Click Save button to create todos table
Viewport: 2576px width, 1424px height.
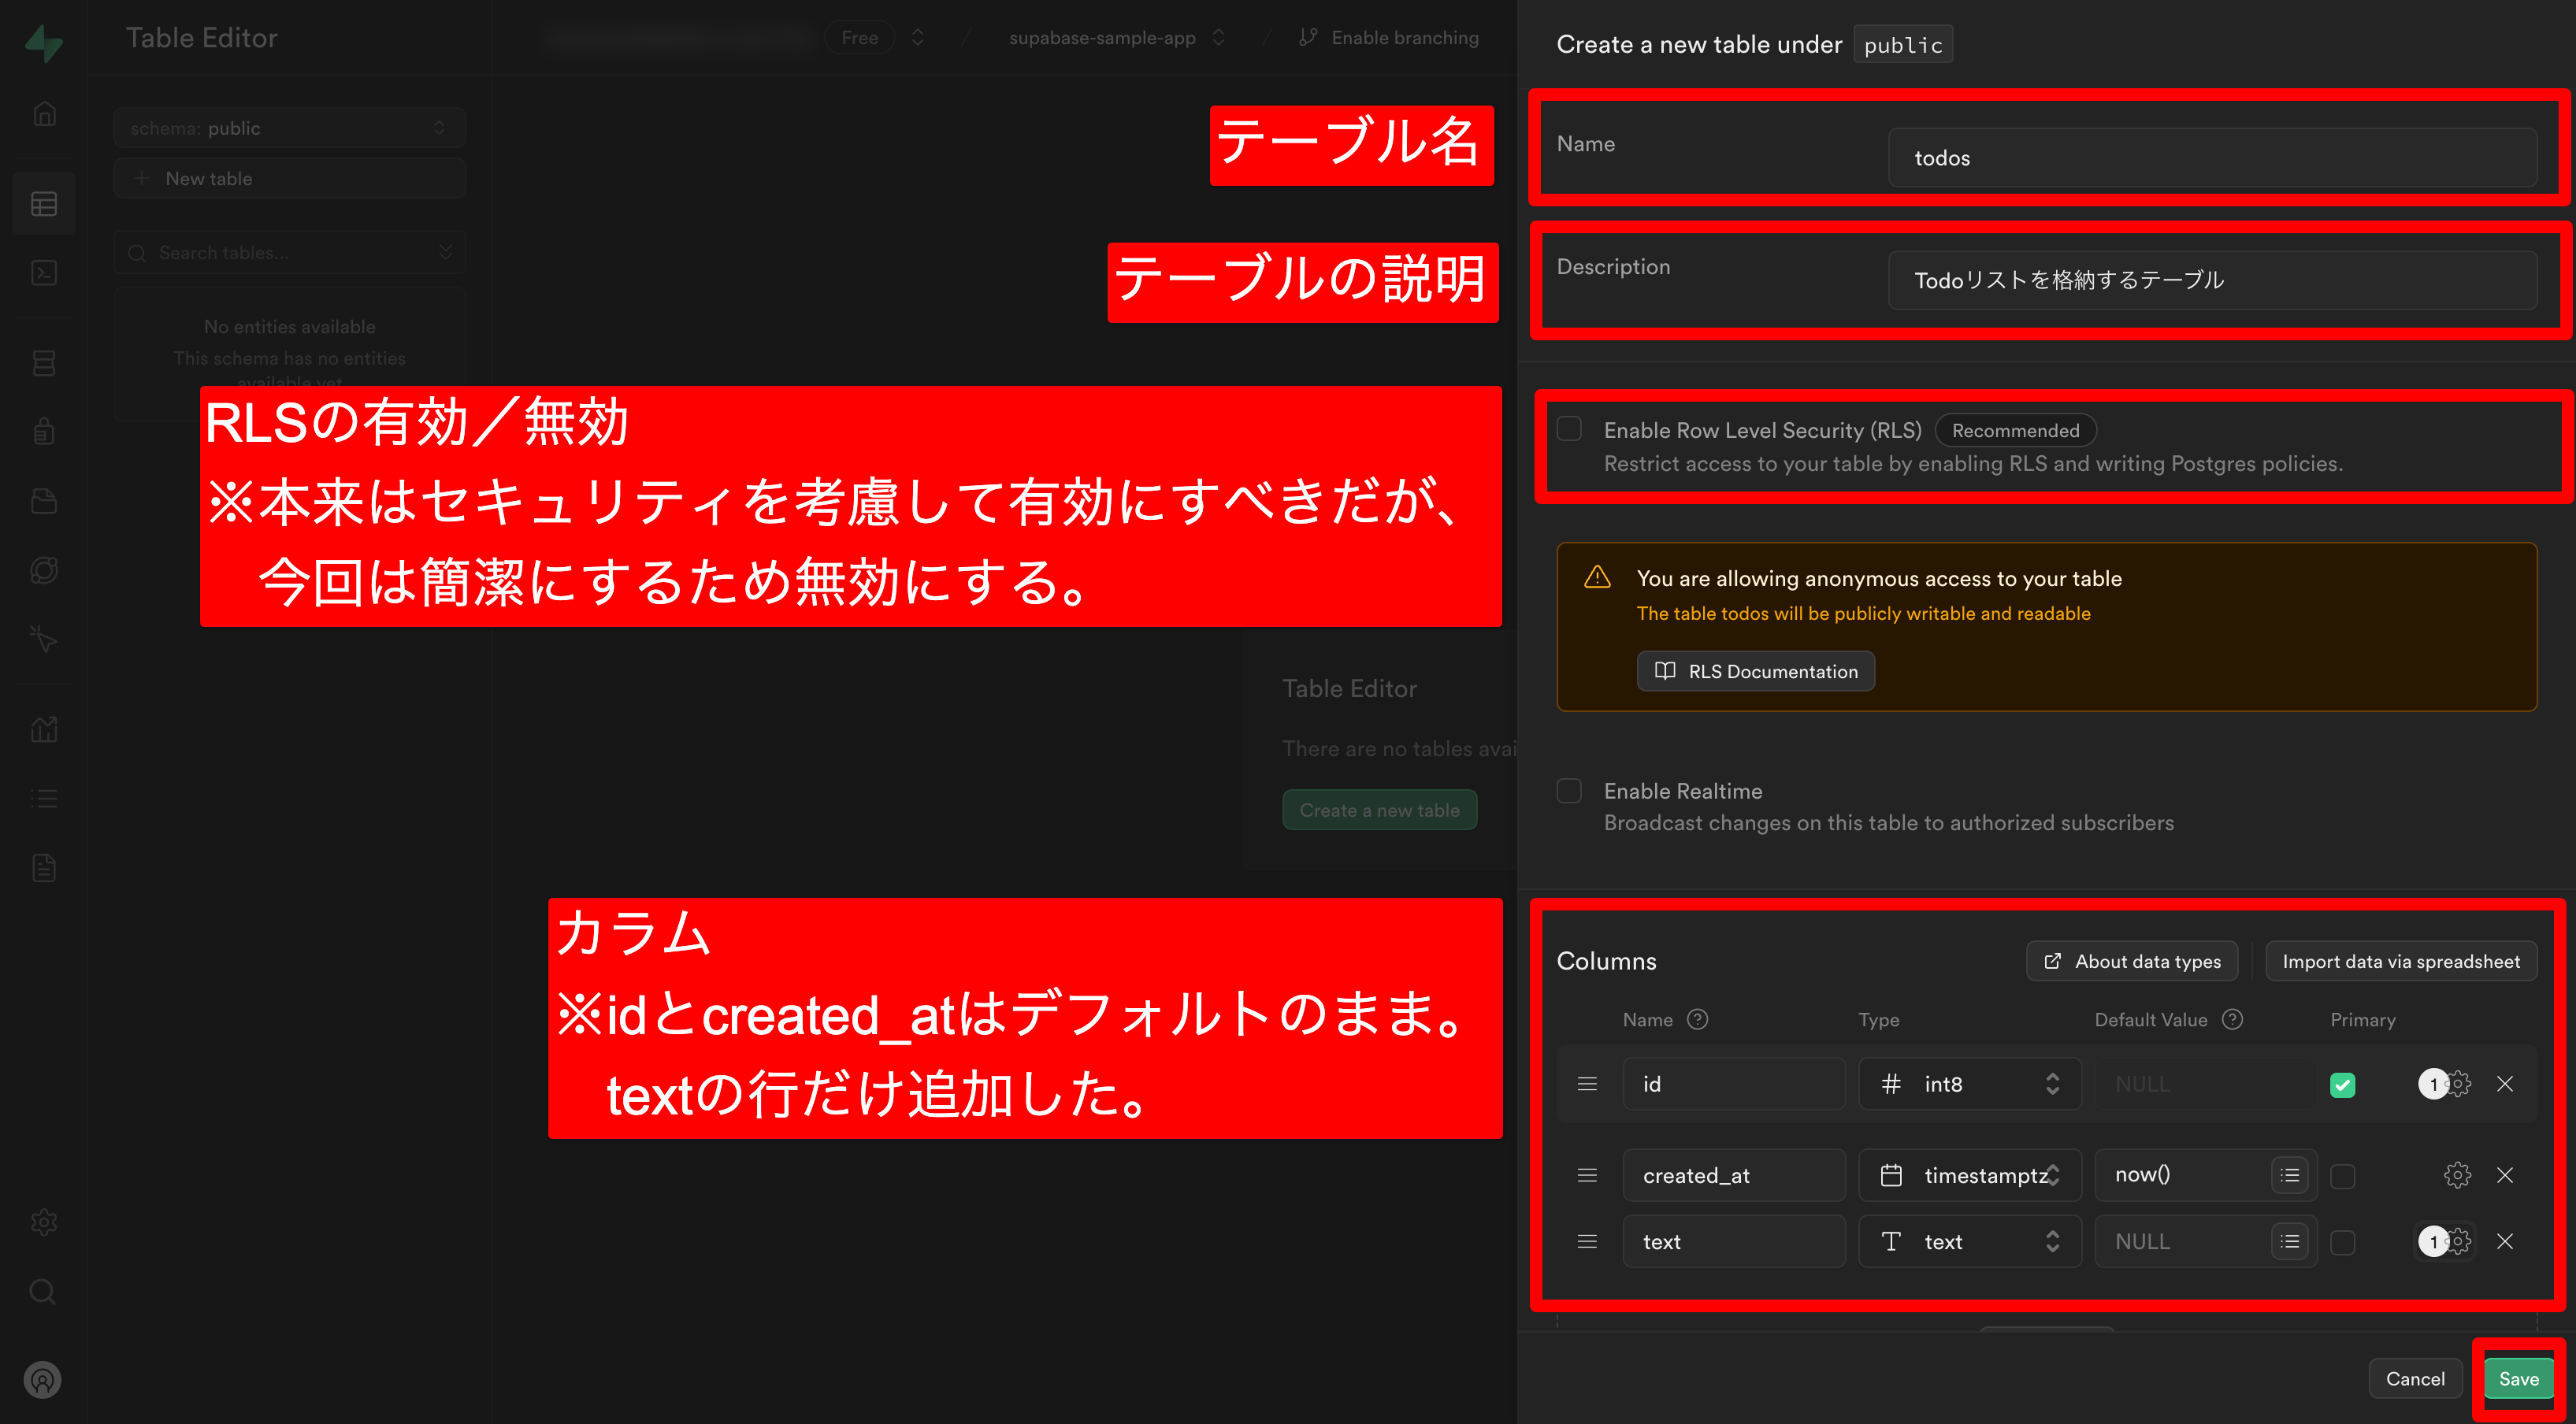pos(2522,1377)
